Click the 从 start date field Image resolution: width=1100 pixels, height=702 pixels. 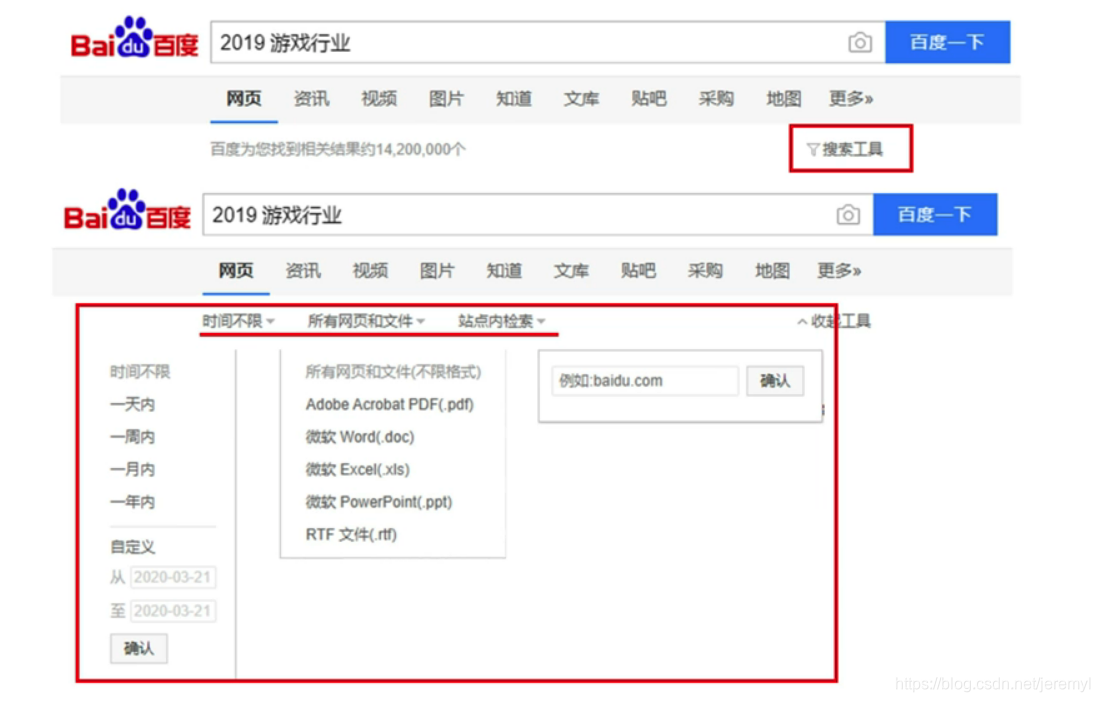(173, 577)
